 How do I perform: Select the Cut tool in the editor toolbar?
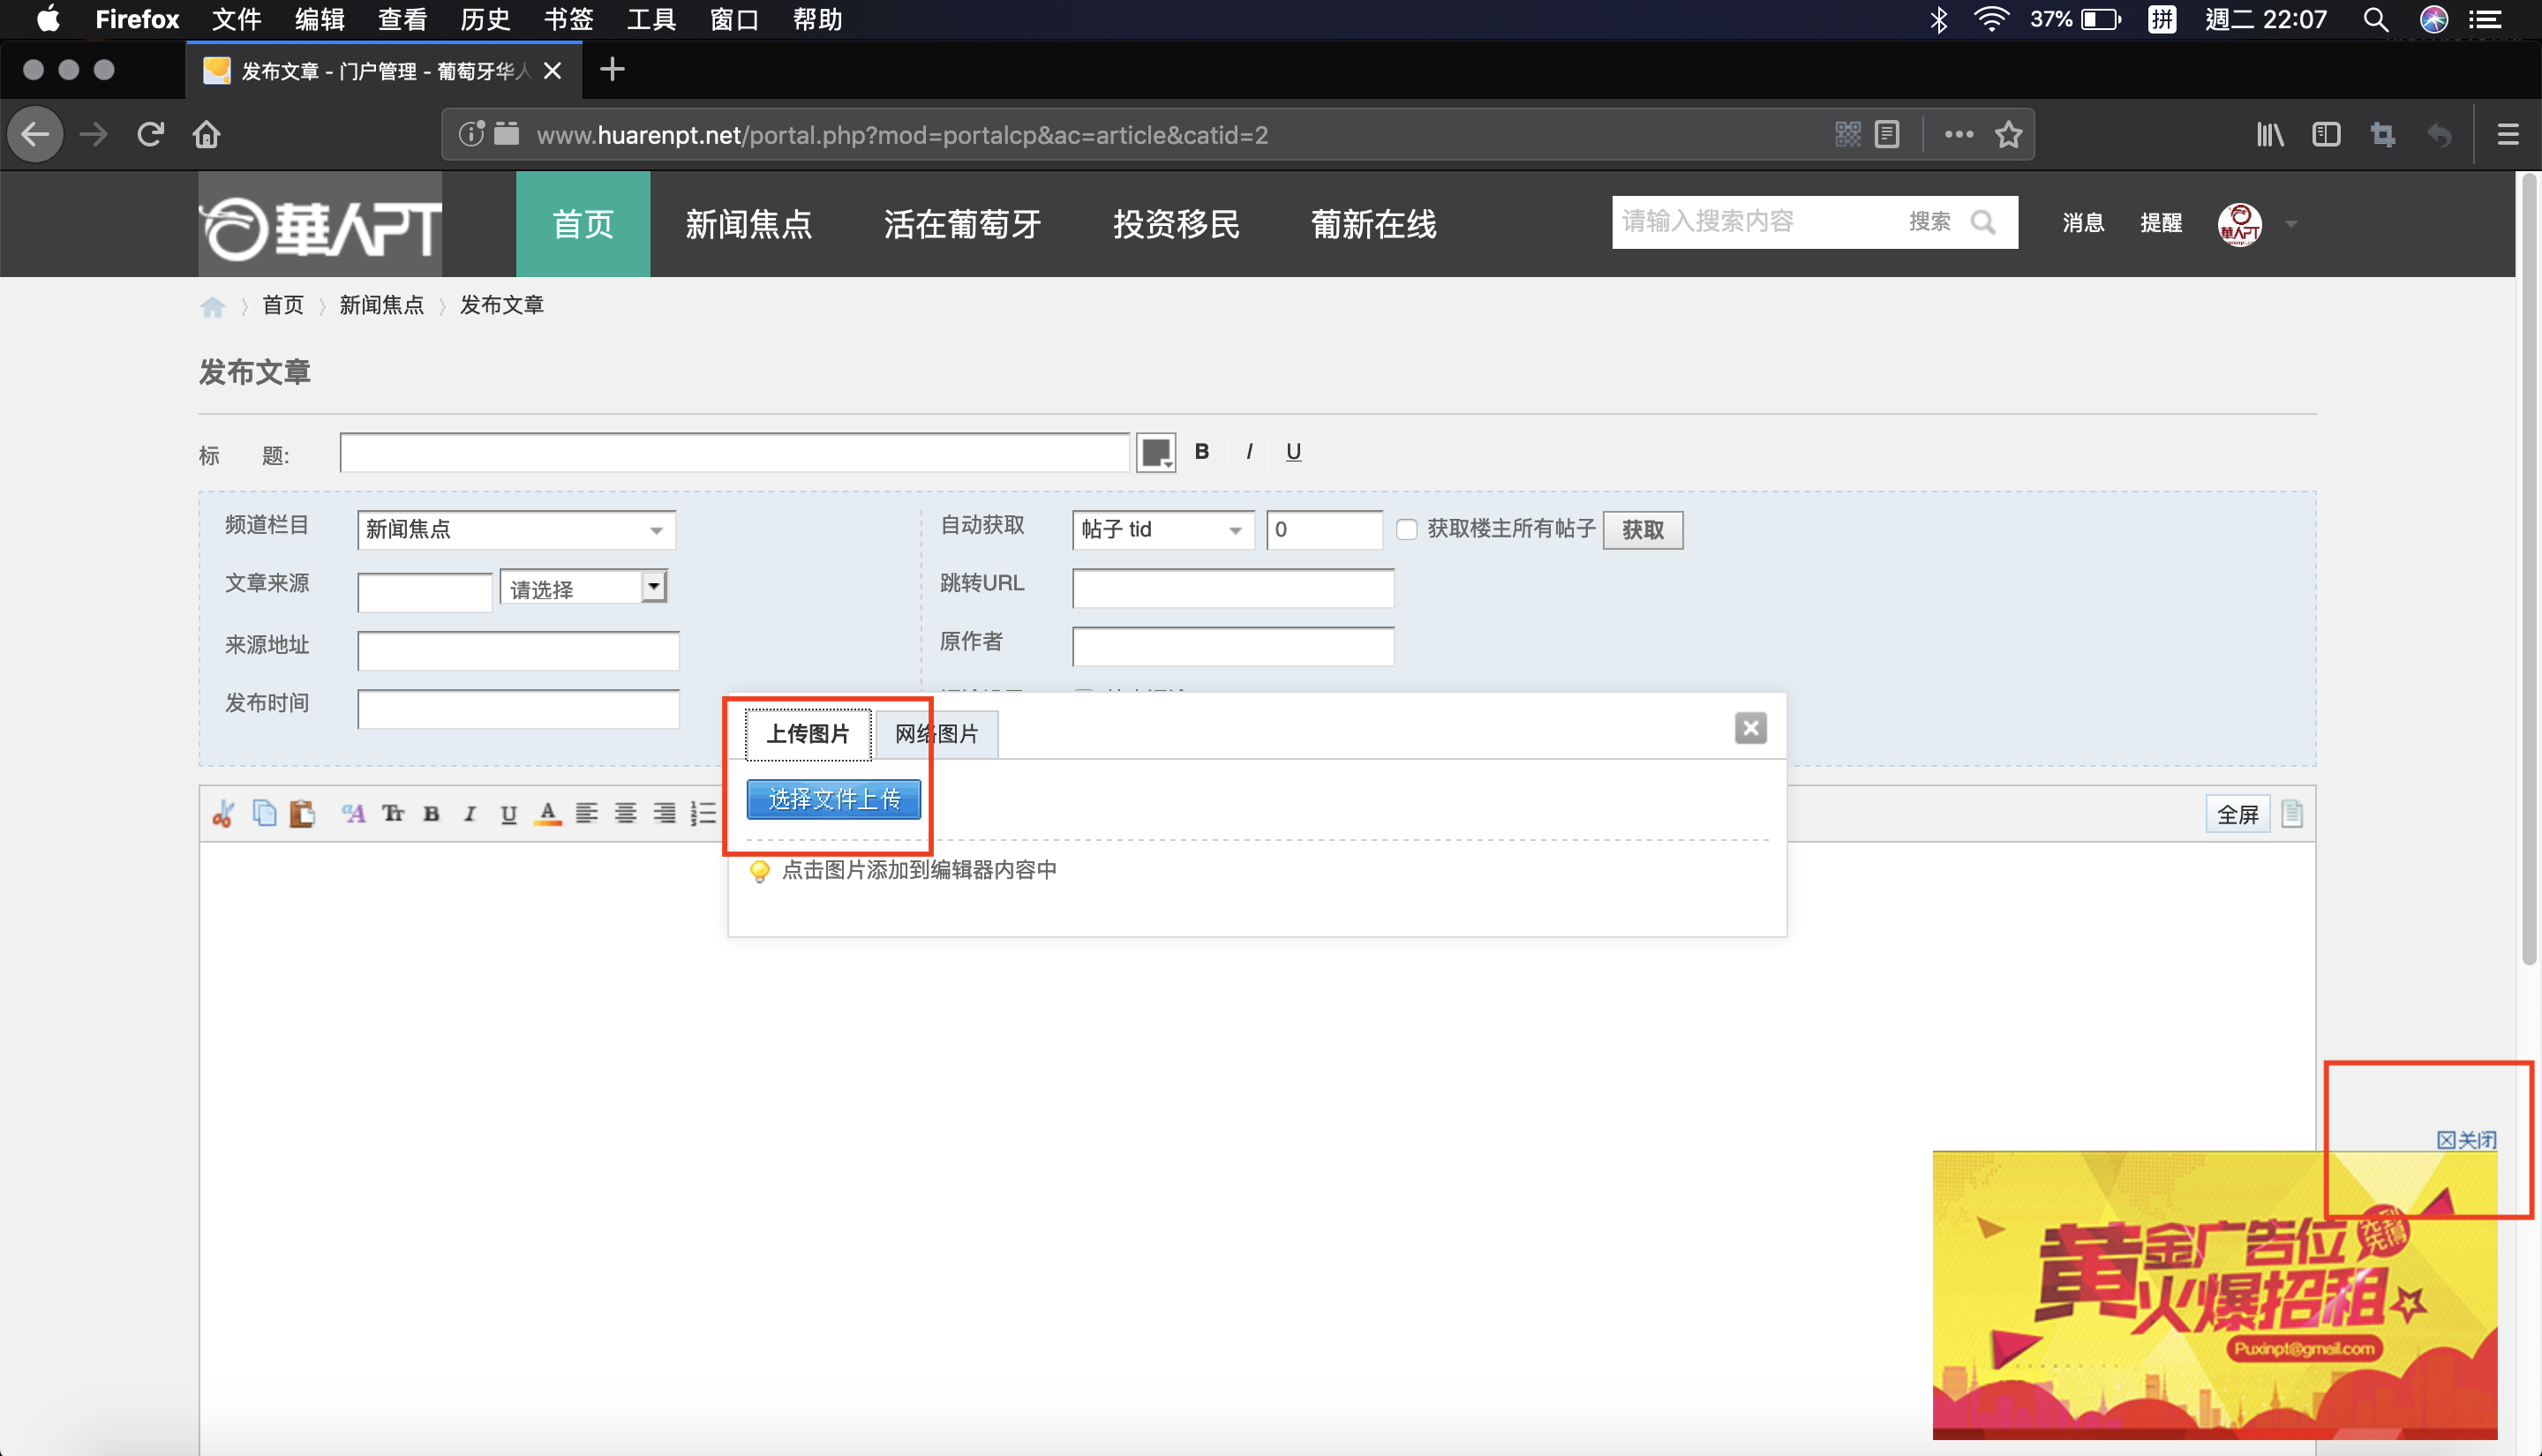pos(224,813)
